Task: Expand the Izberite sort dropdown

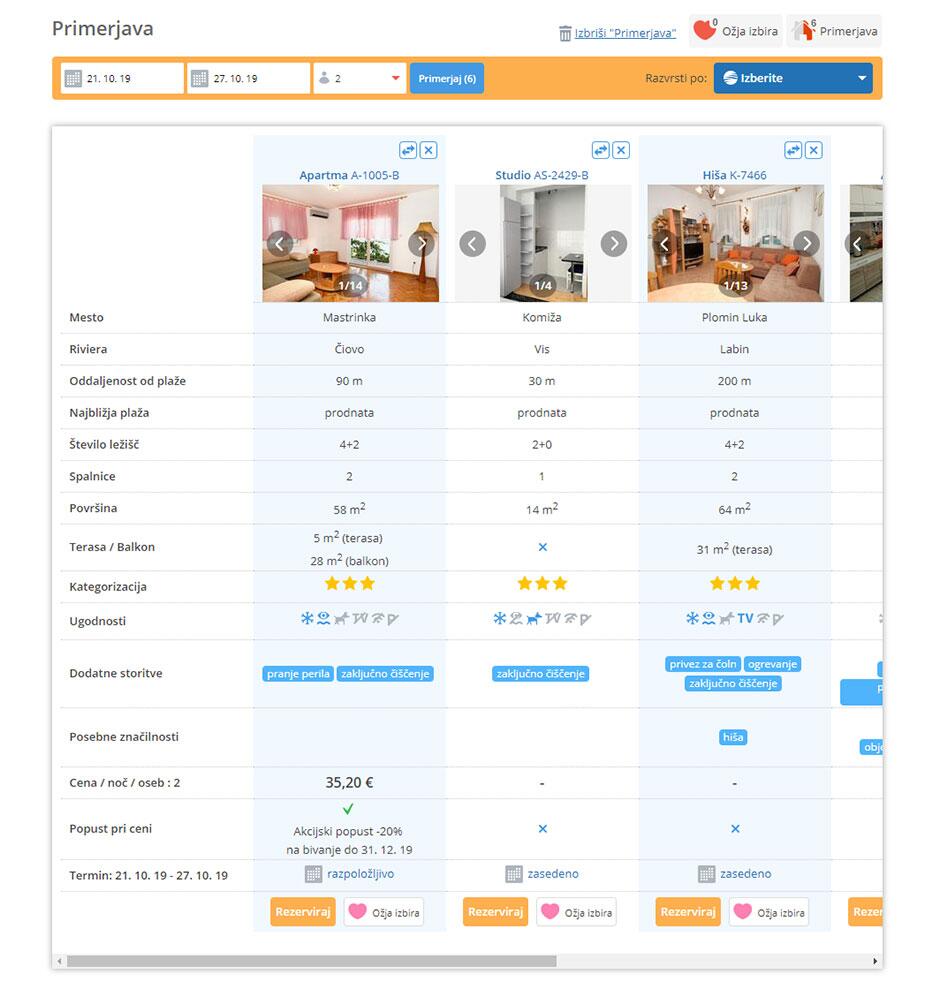Action: (792, 78)
